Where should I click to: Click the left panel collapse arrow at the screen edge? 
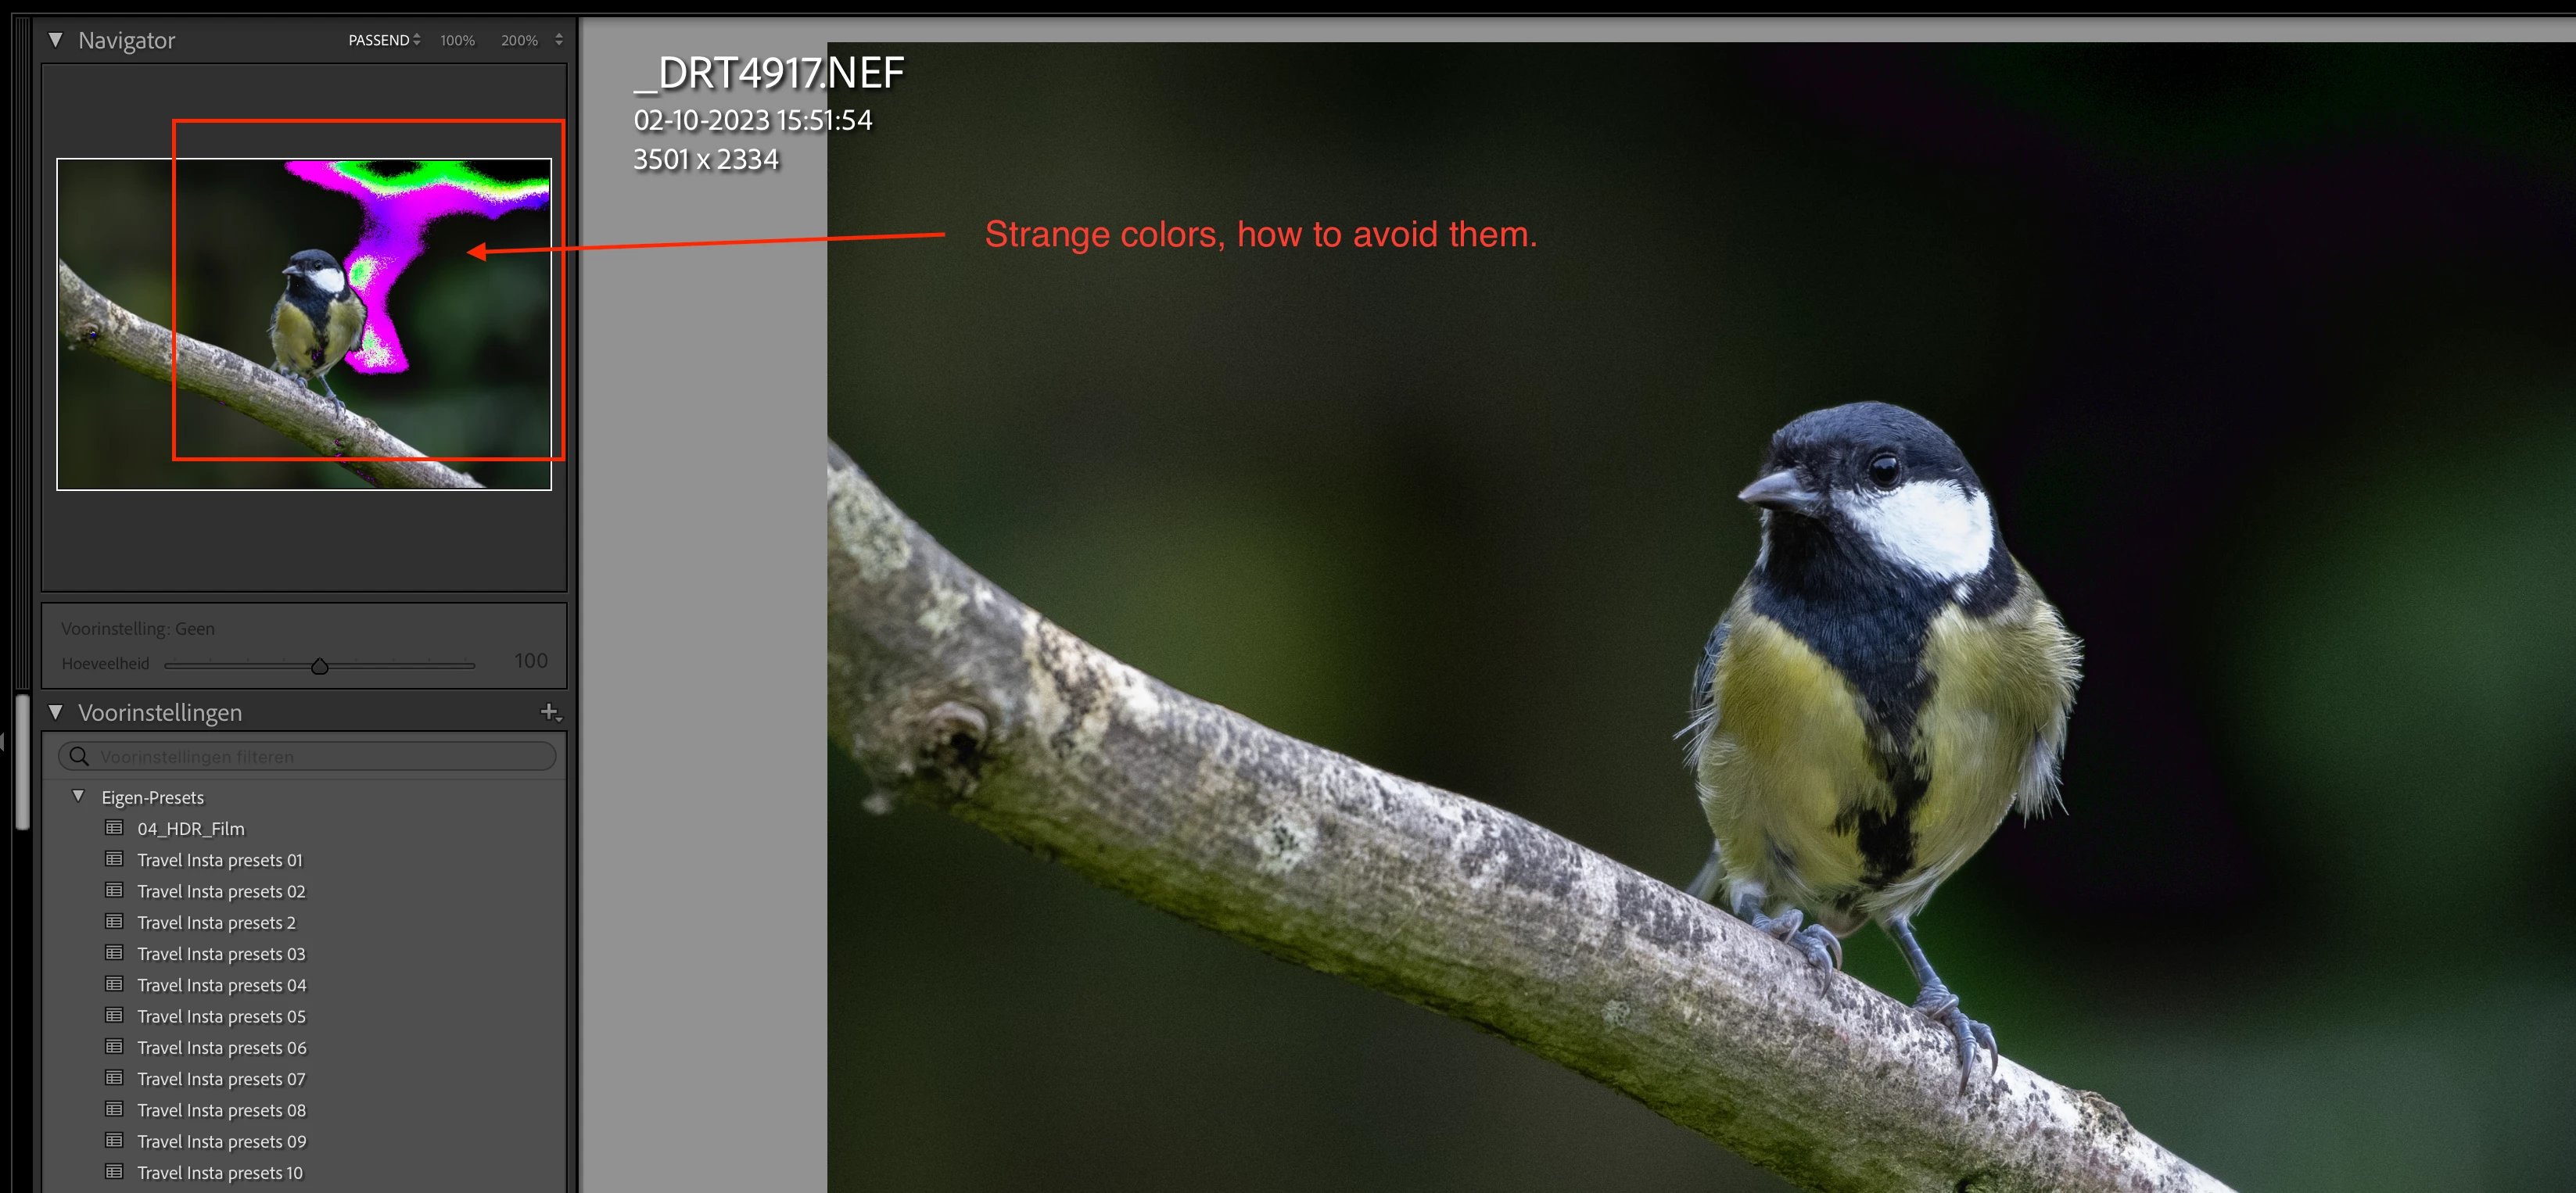3,741
